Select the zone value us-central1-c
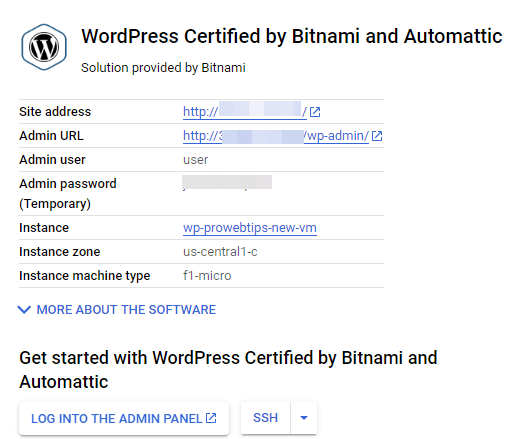 point(220,252)
